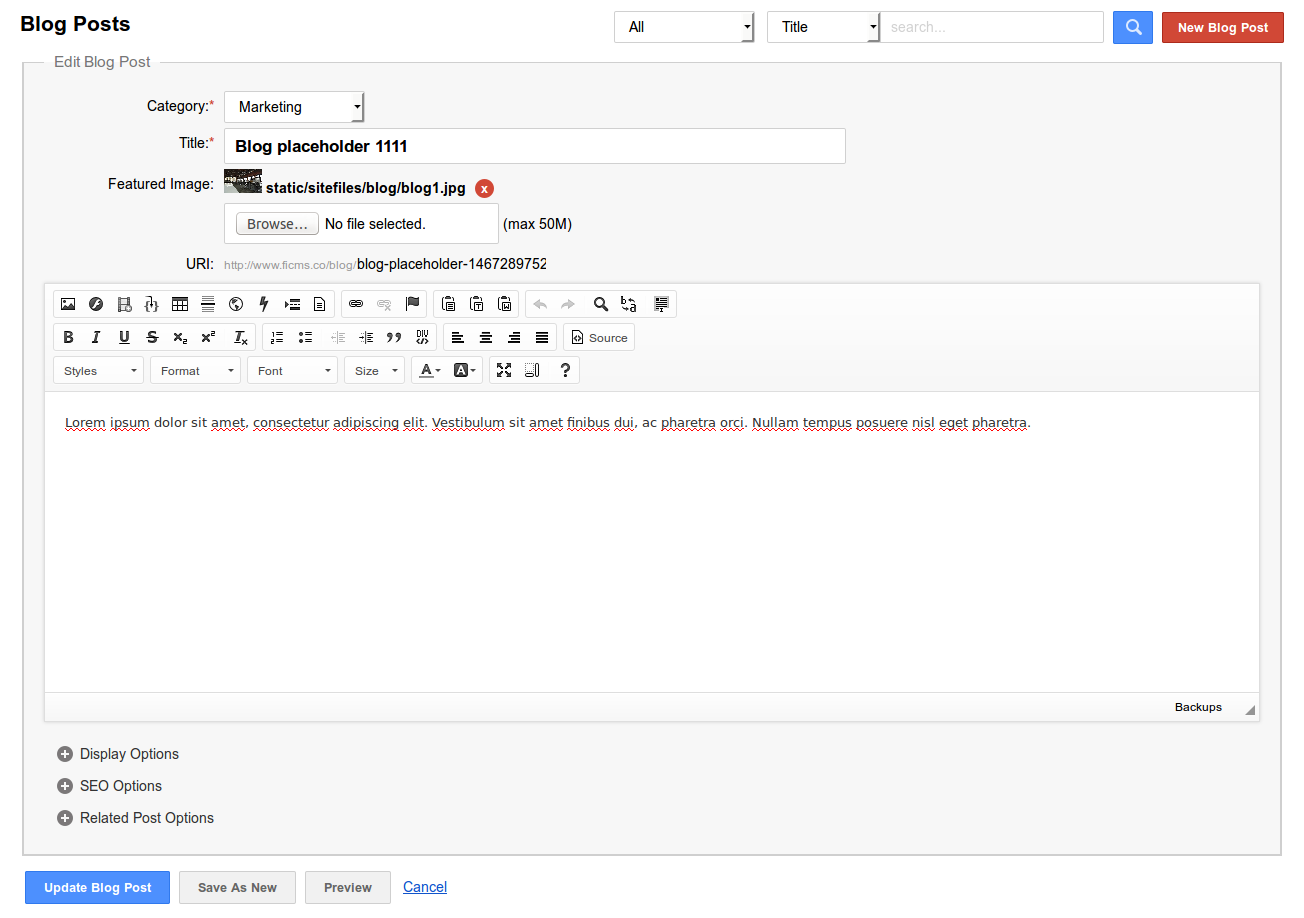The image size is (1304, 918).
Task: Click the Cancel link
Action: click(x=424, y=887)
